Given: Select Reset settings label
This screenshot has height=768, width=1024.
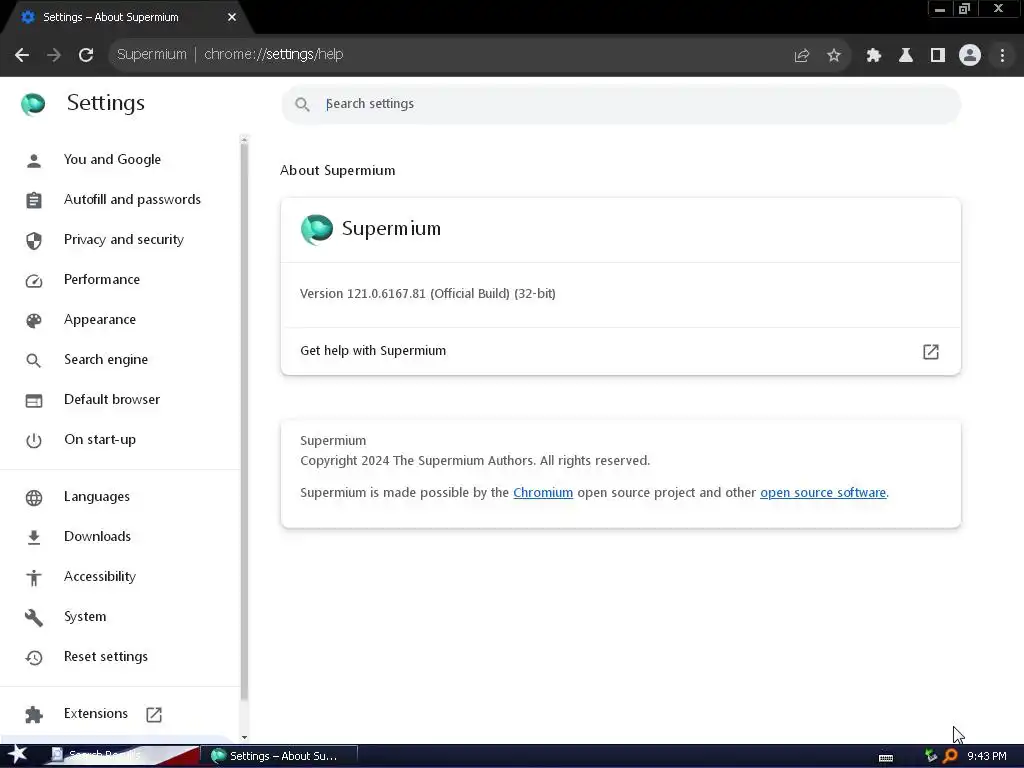Looking at the screenshot, I should [x=106, y=656].
